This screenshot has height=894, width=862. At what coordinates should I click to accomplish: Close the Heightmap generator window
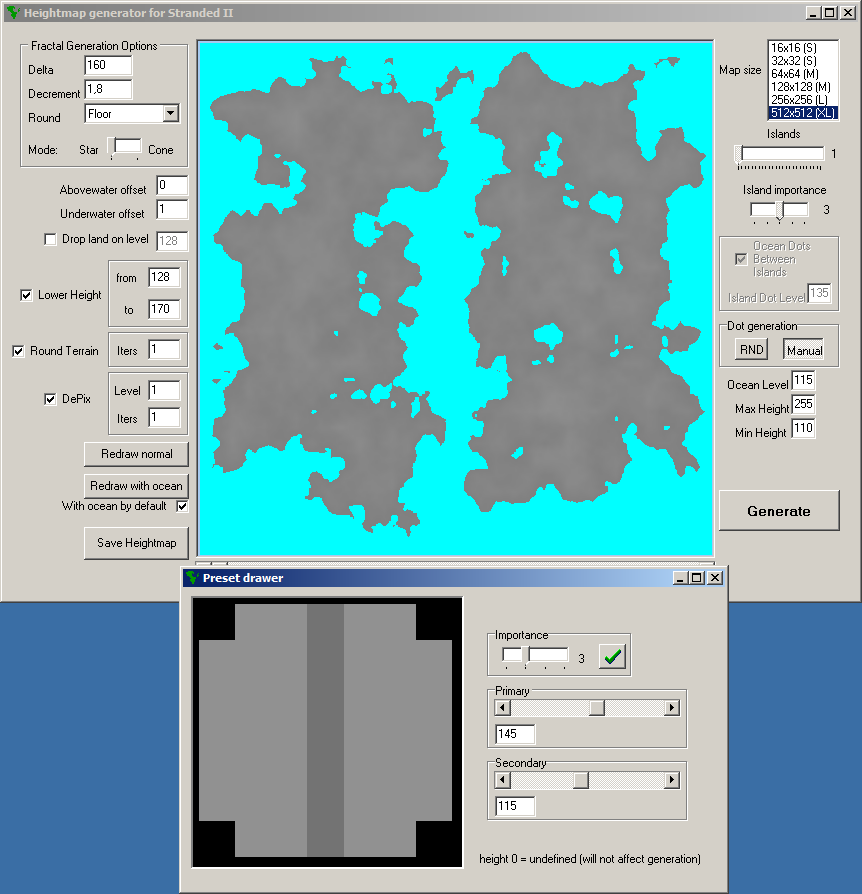[x=848, y=13]
